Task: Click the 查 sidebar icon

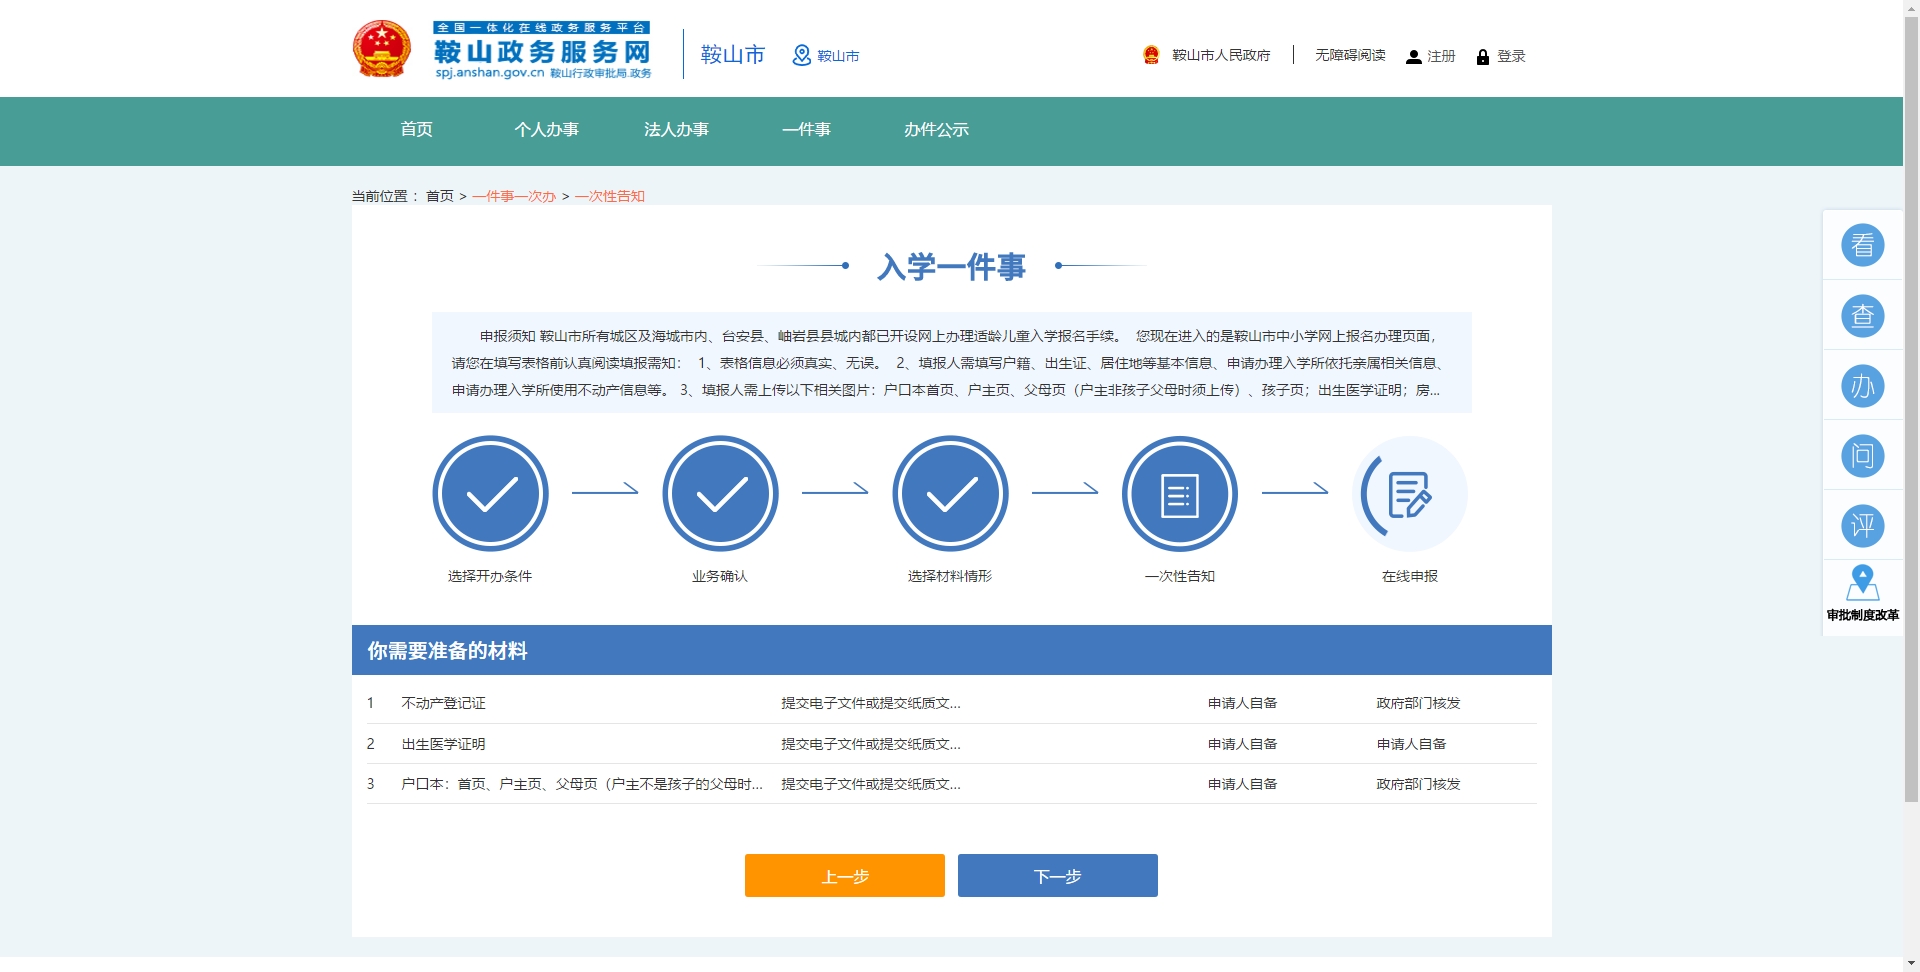Action: click(x=1862, y=316)
